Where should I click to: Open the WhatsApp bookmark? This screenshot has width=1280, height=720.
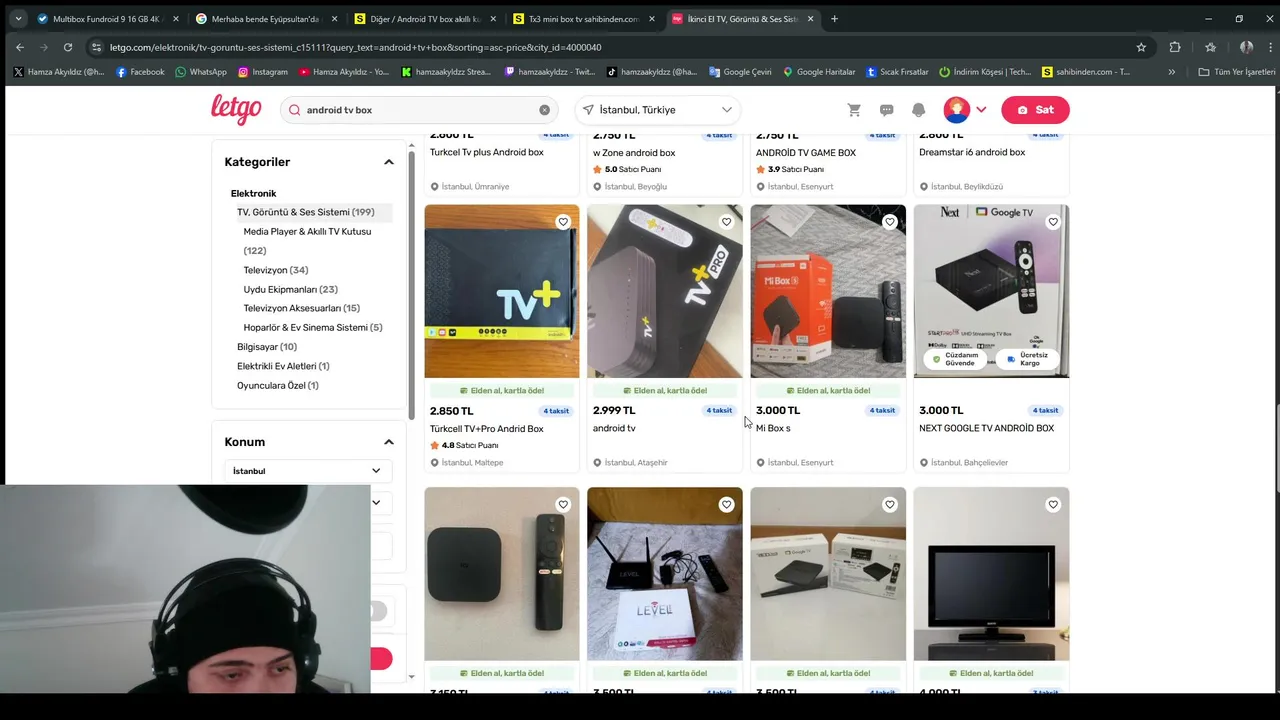201,72
